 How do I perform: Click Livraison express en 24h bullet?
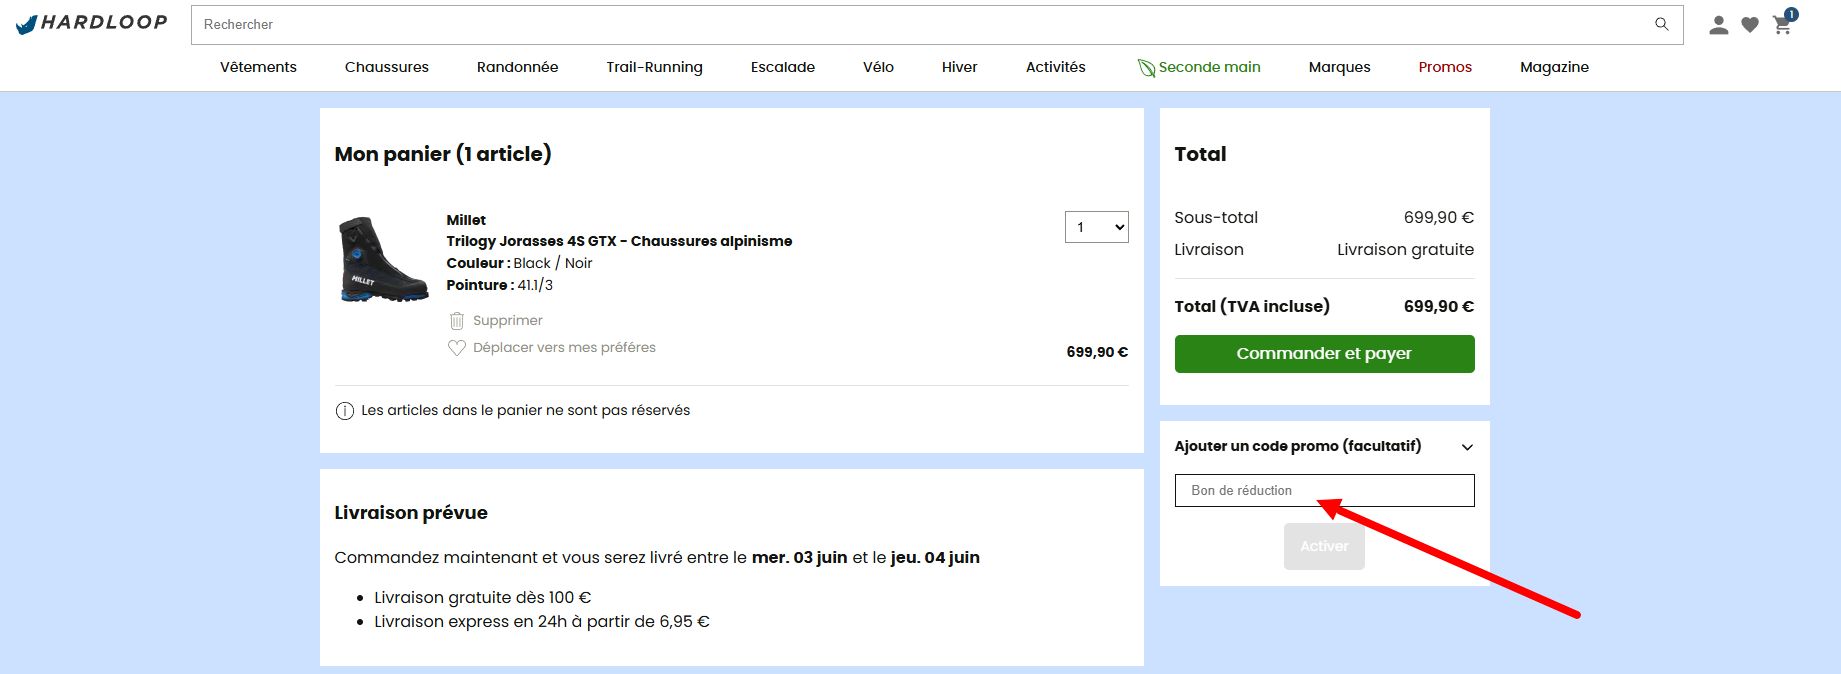pos(542,622)
